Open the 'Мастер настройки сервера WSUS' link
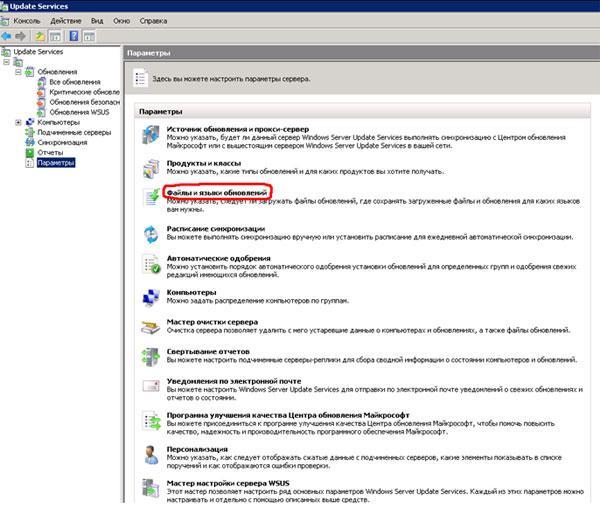This screenshot has height=515, width=600. coord(229,482)
